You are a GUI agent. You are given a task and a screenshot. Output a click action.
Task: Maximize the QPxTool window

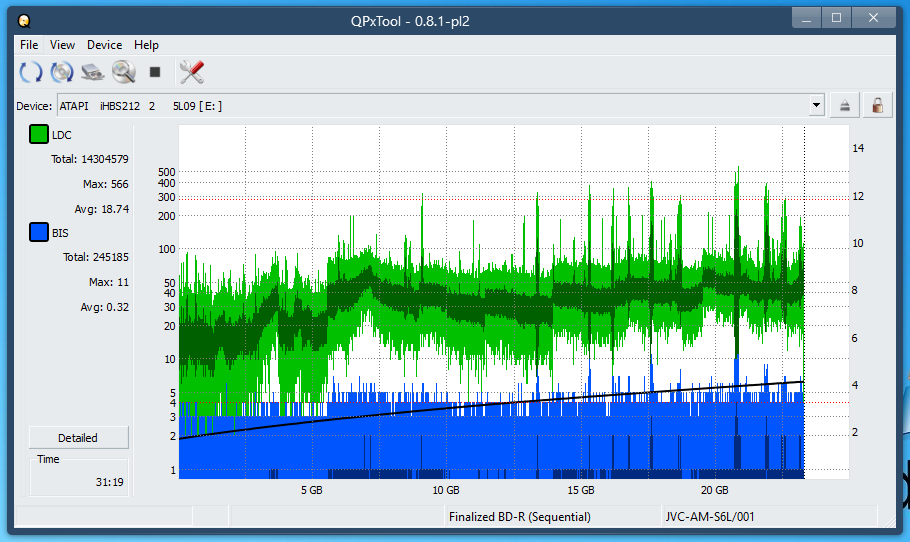pos(836,17)
